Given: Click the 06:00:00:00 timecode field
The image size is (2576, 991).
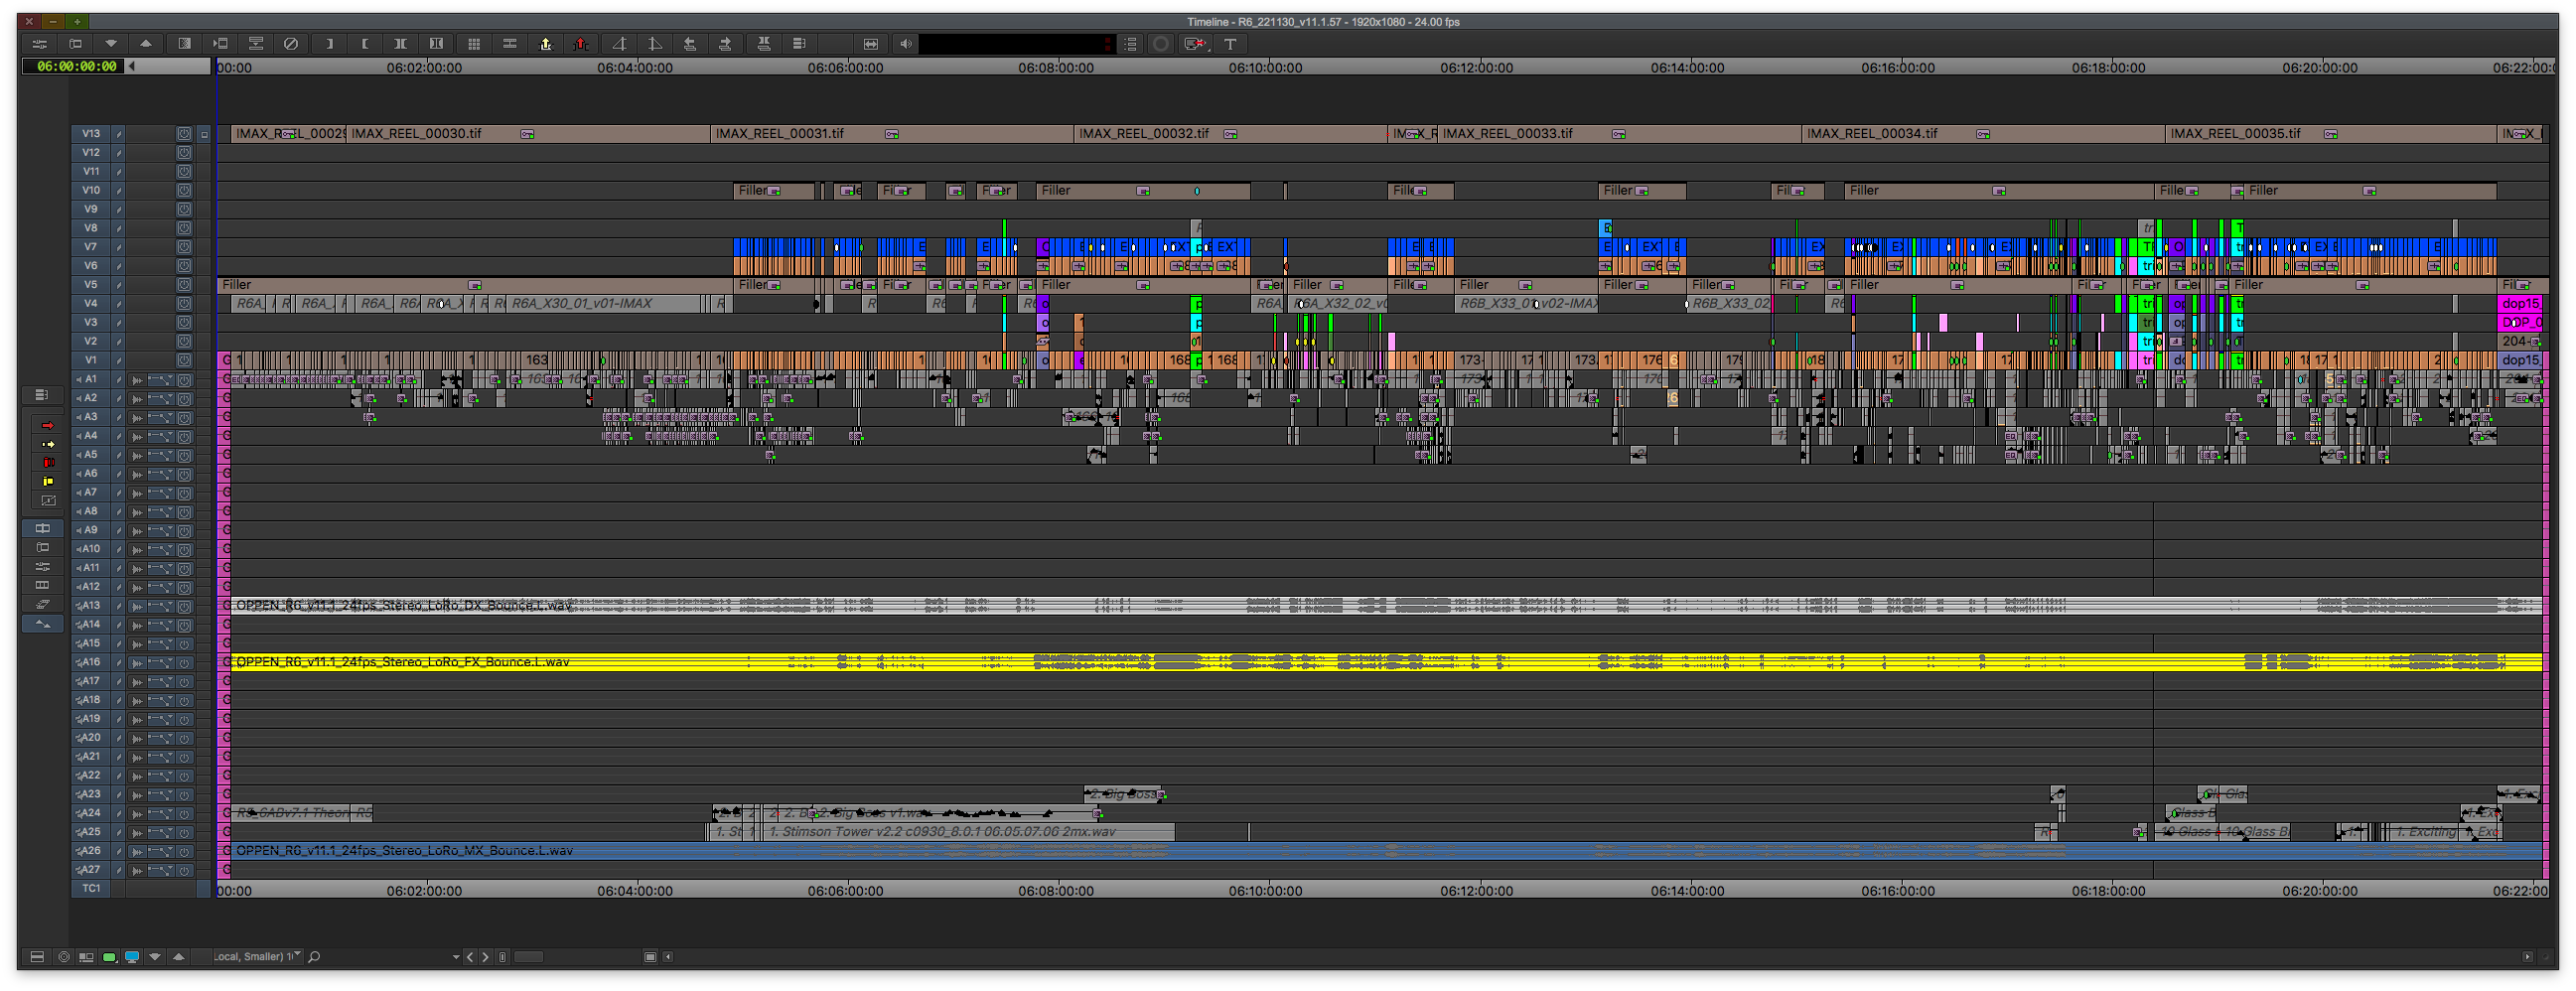Looking at the screenshot, I should (x=76, y=67).
